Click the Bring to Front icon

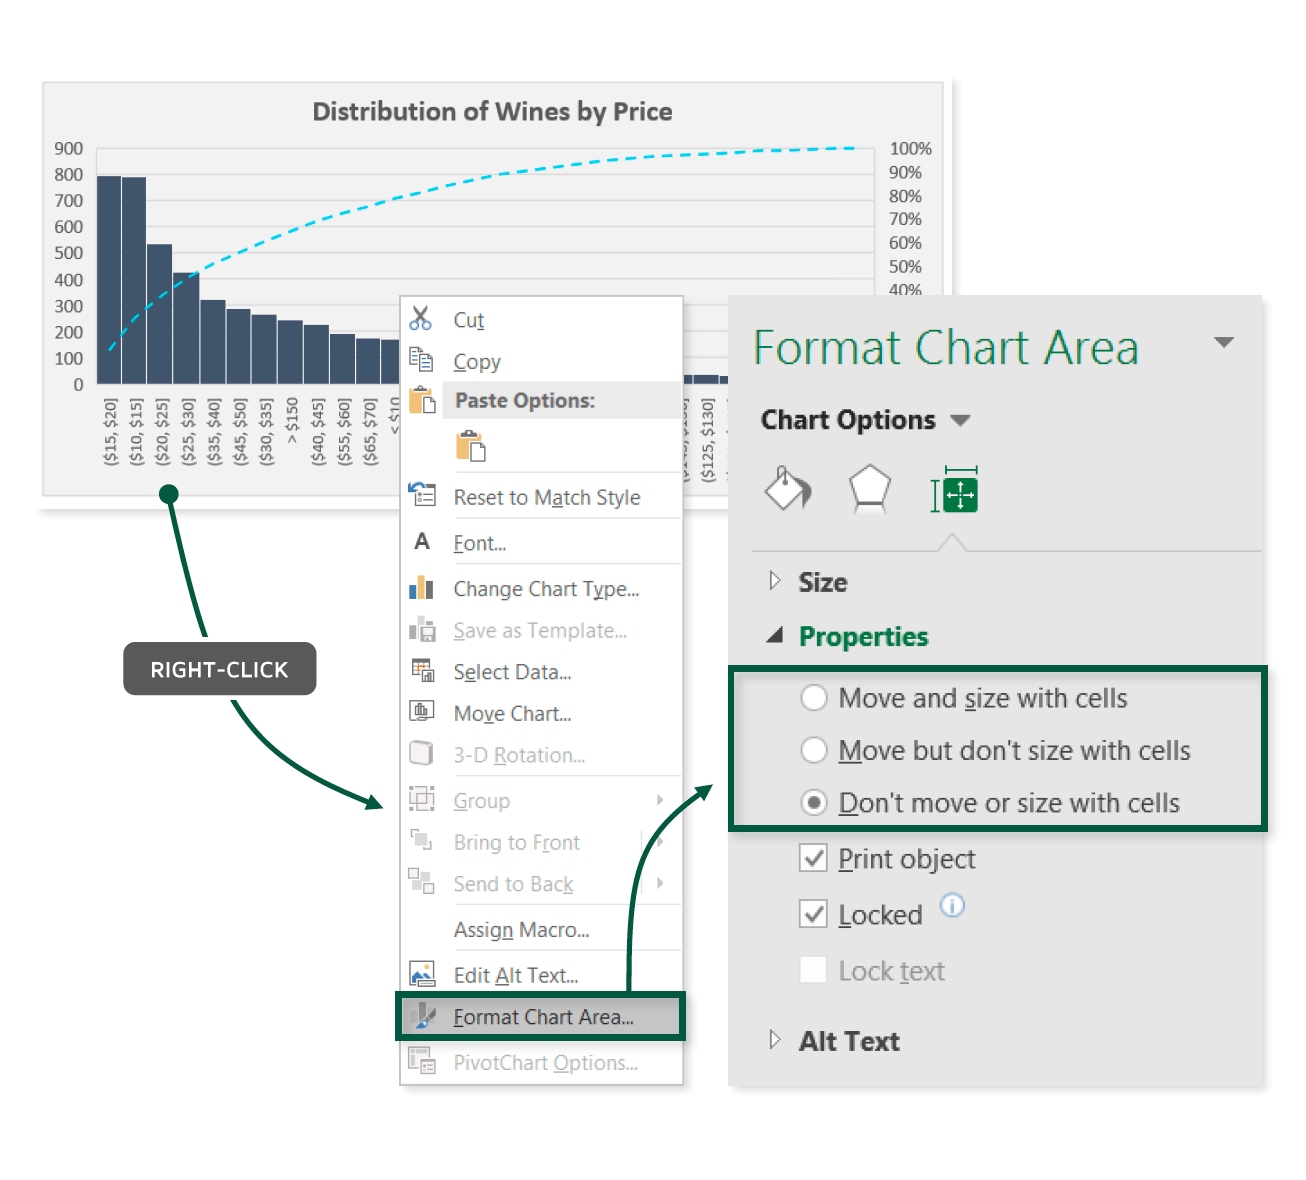click(422, 840)
